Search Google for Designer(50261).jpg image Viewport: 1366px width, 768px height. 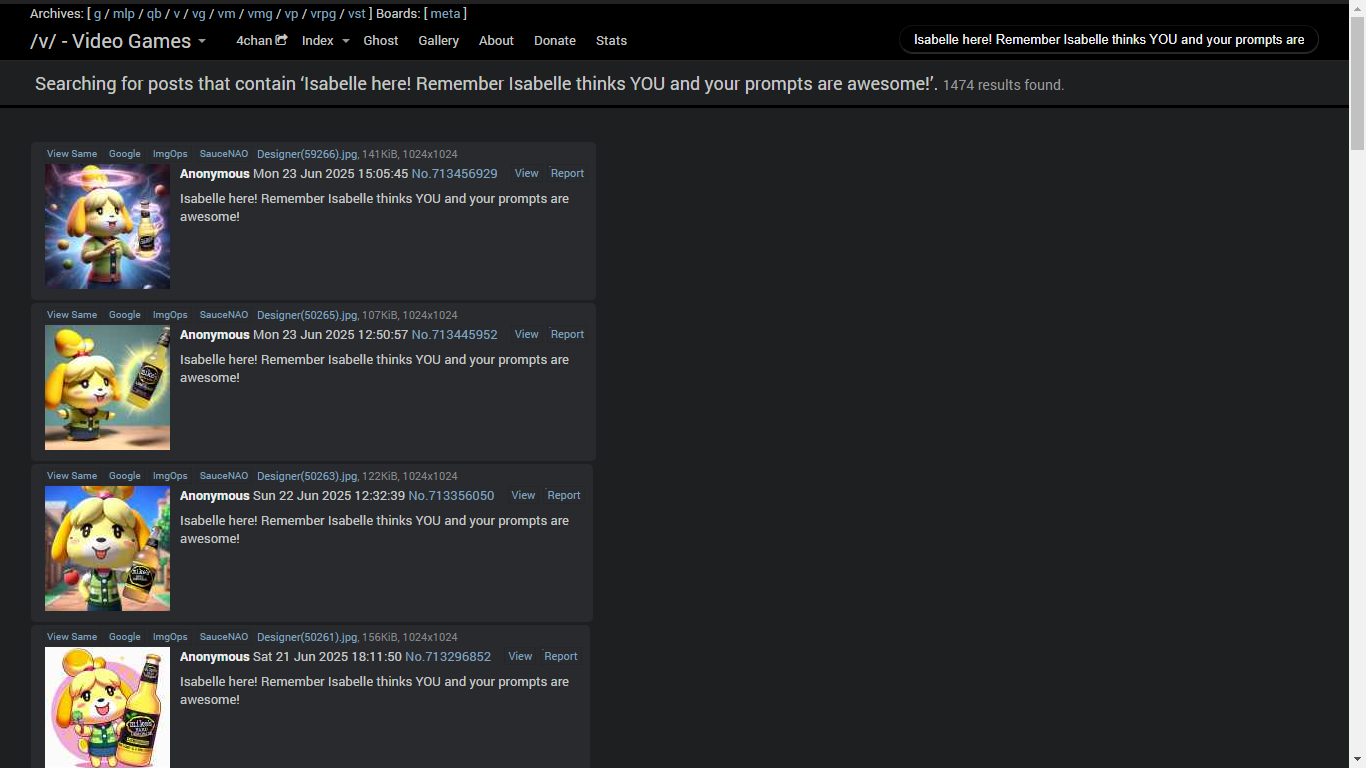pos(125,637)
